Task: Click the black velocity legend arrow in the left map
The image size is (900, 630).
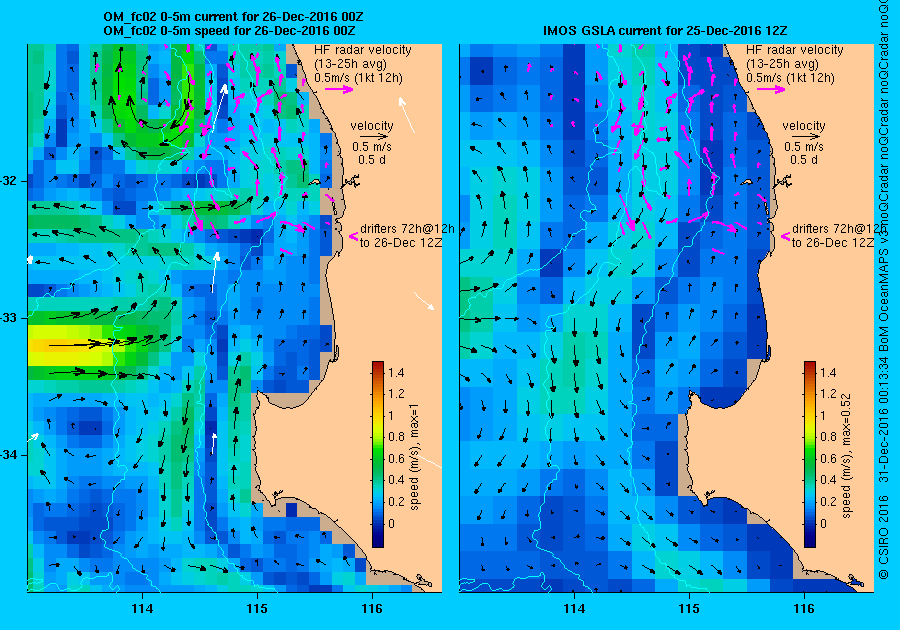Action: pos(375,137)
